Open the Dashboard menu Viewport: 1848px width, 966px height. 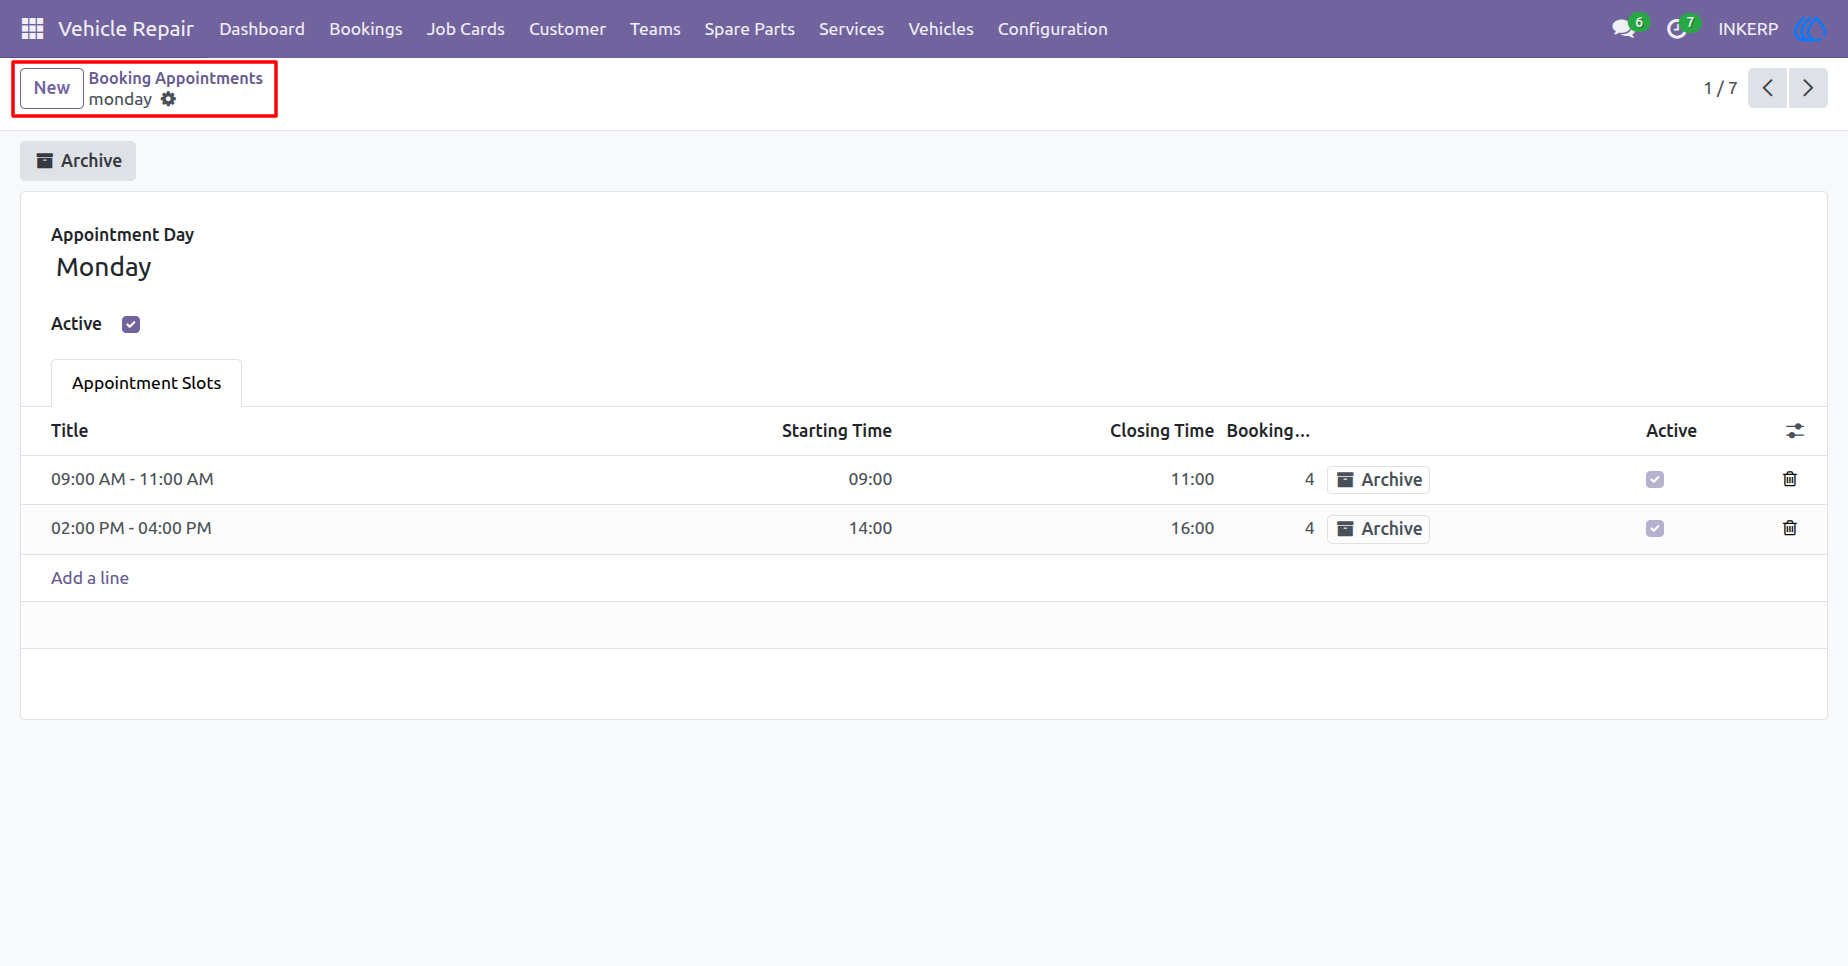262,29
